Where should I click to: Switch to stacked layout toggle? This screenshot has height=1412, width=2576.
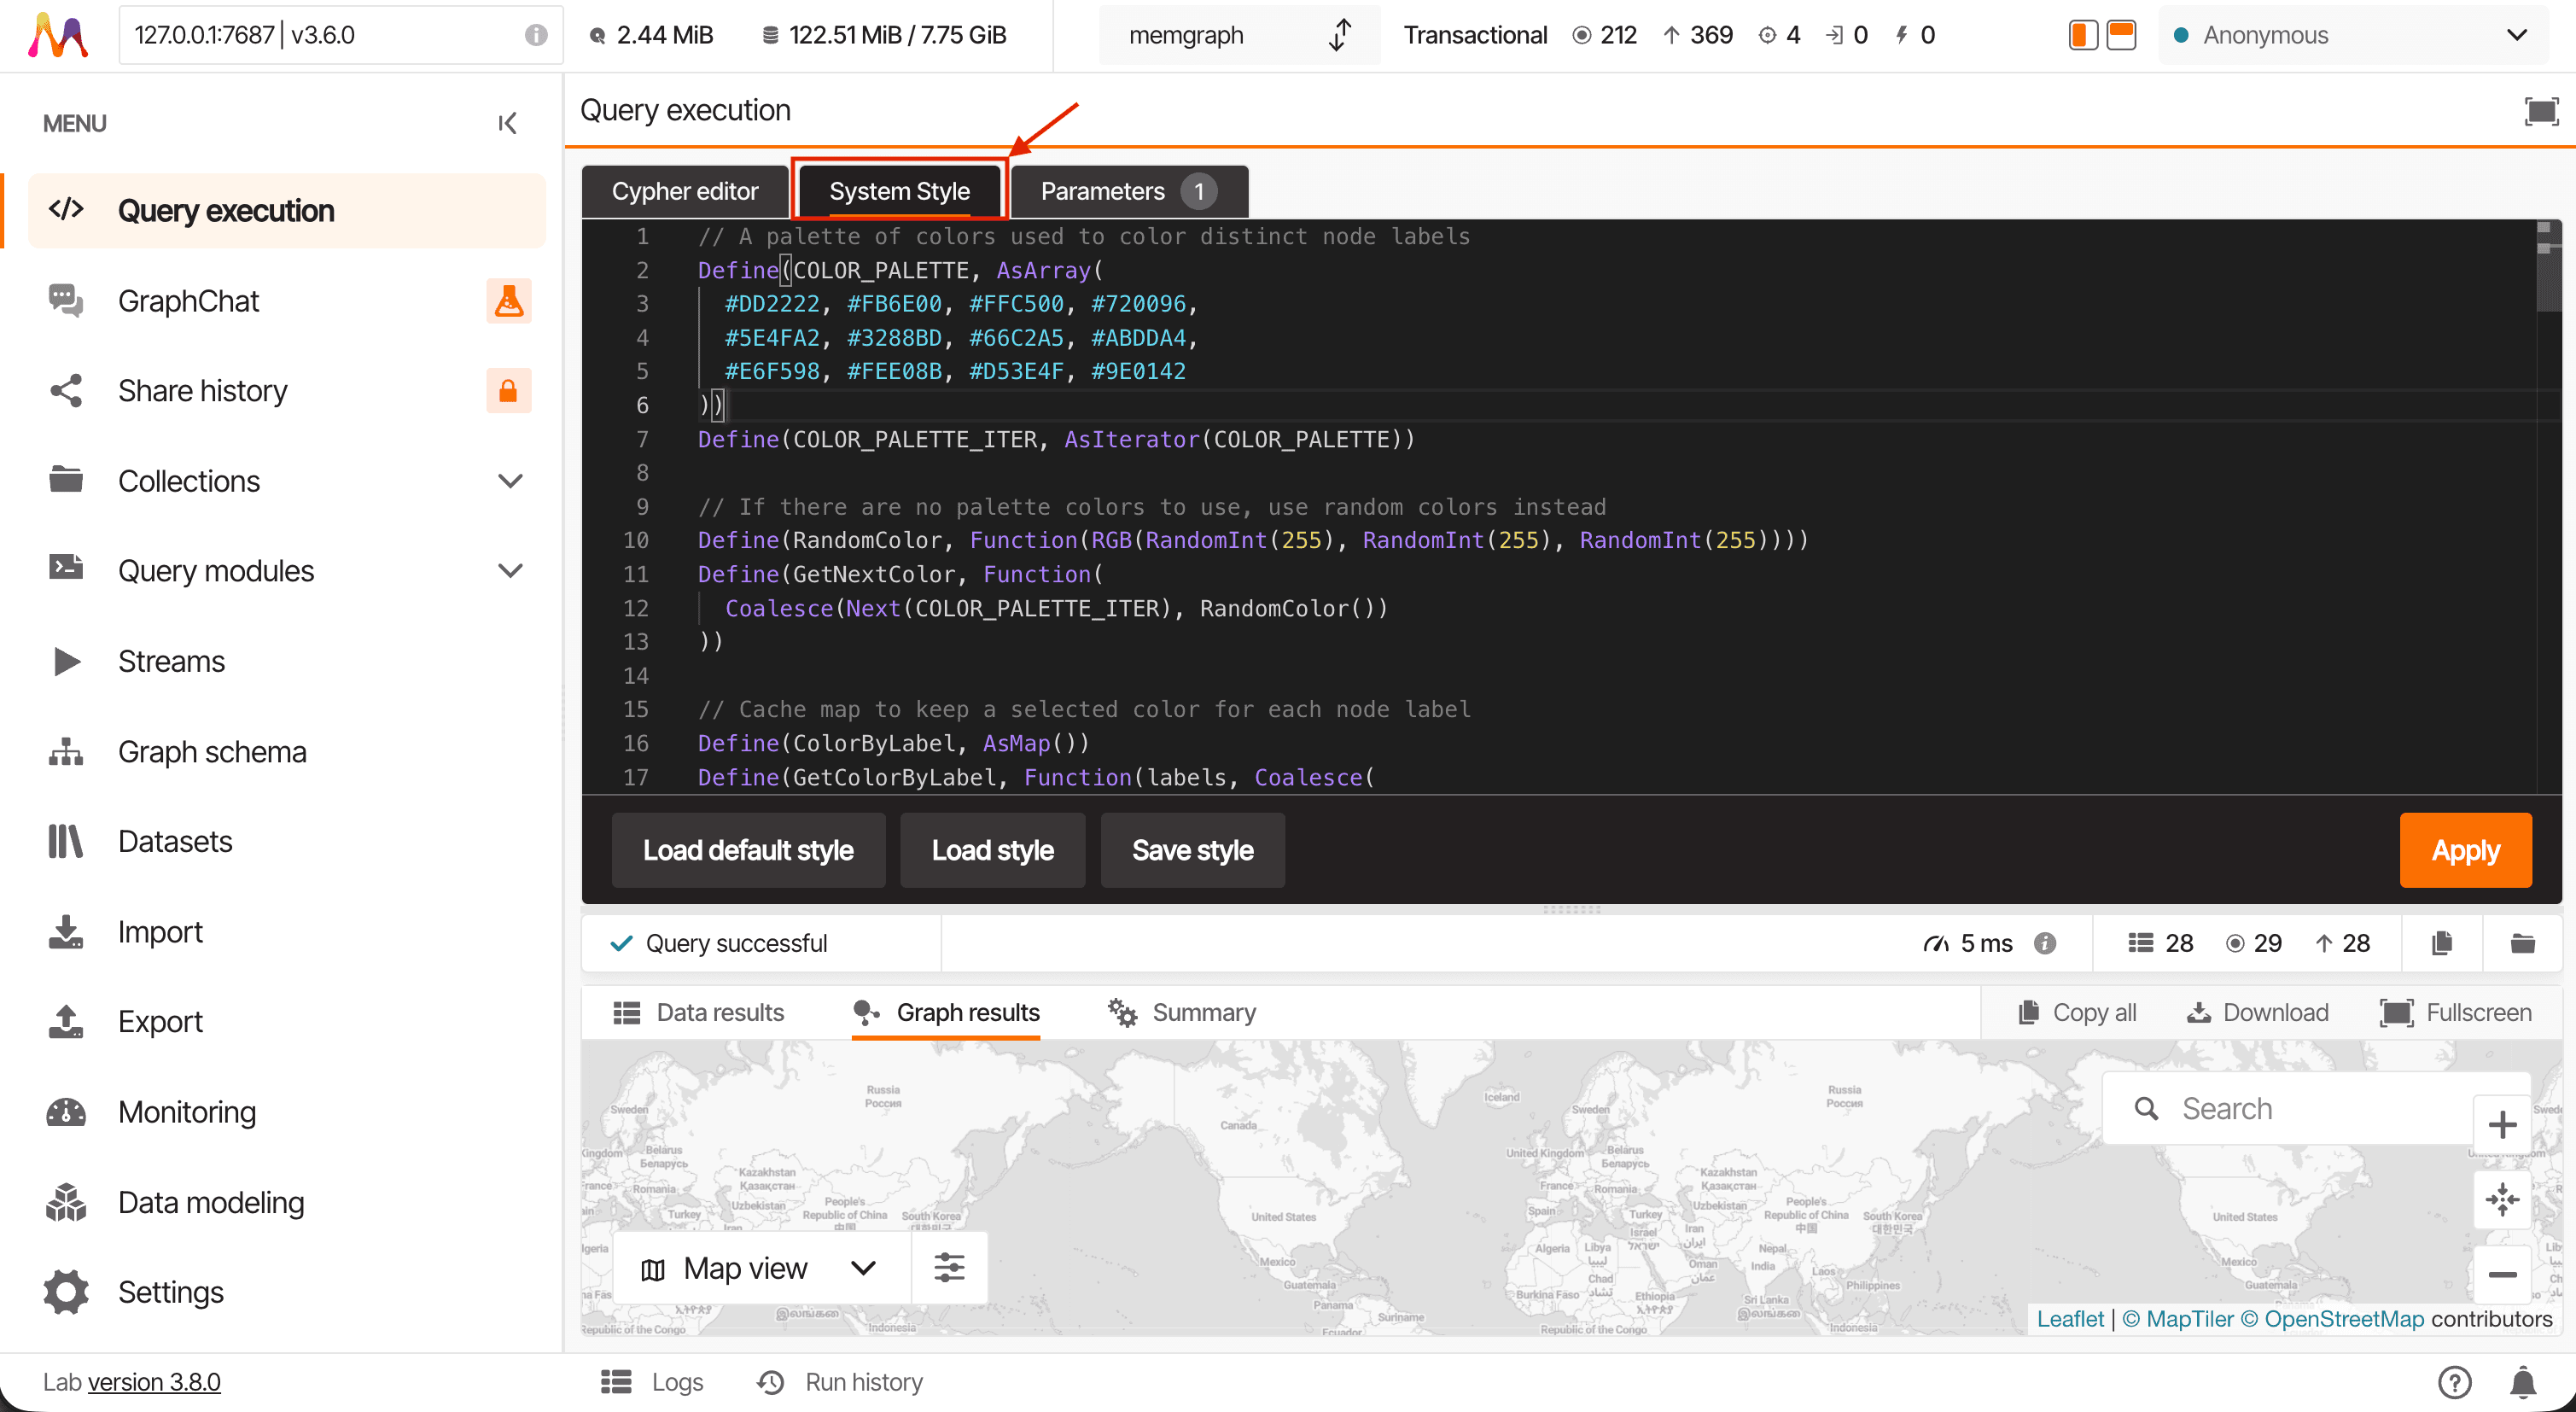(2121, 35)
